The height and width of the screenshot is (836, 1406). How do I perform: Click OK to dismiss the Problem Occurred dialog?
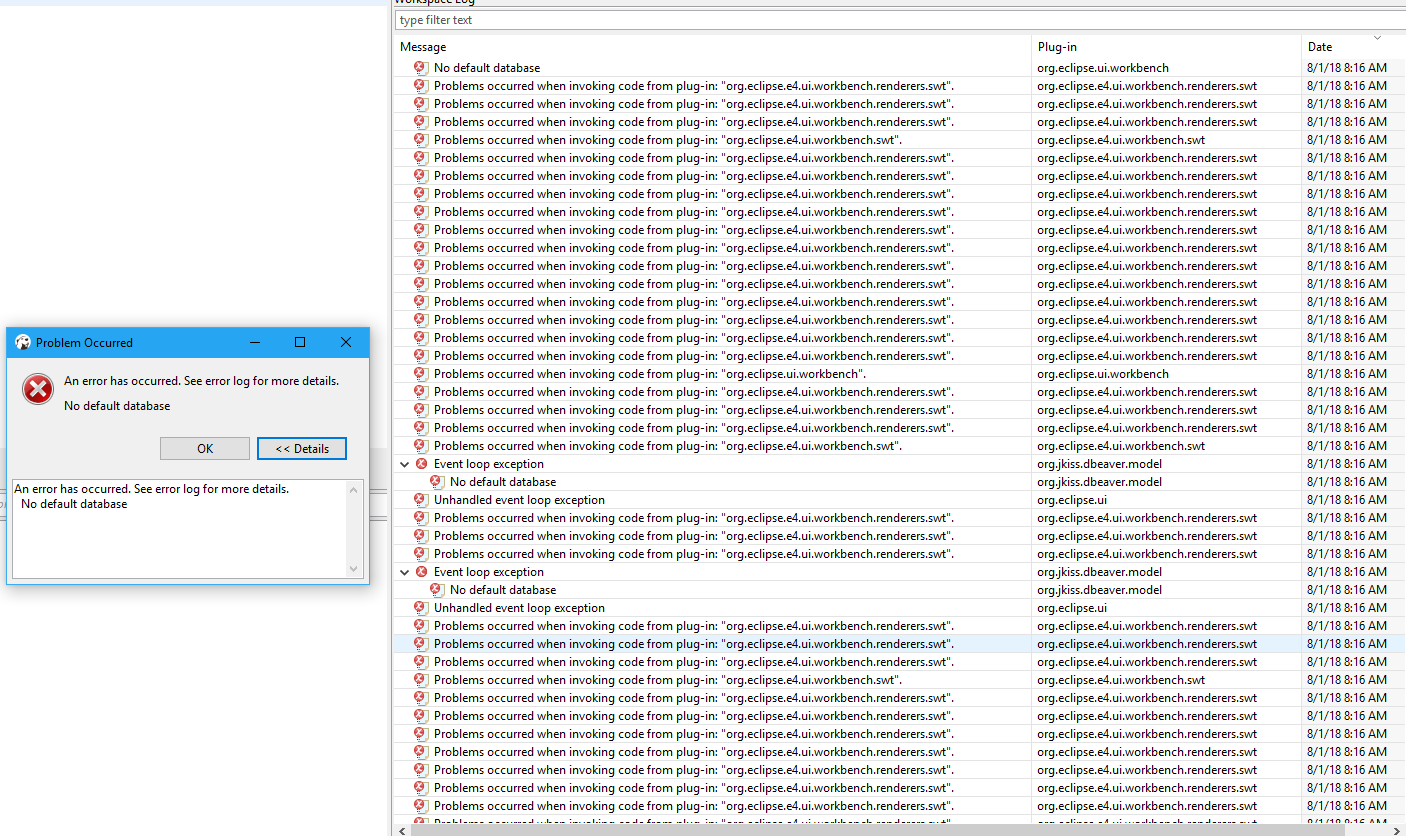205,448
